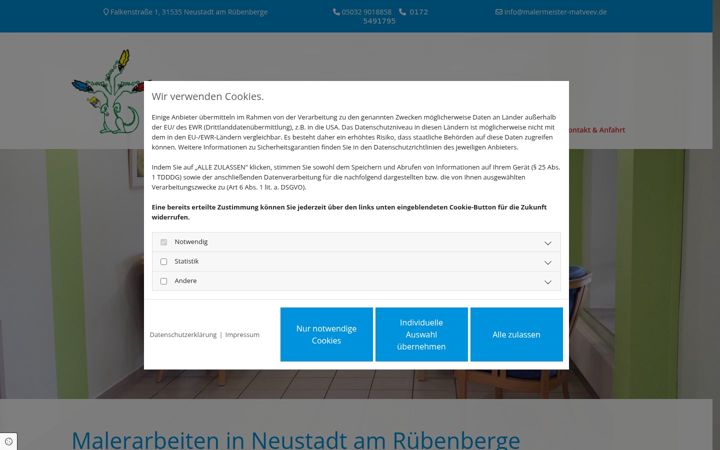This screenshot has width=720, height=450.
Task: Click the info@malermeister-matveev.de email link
Action: click(x=555, y=12)
